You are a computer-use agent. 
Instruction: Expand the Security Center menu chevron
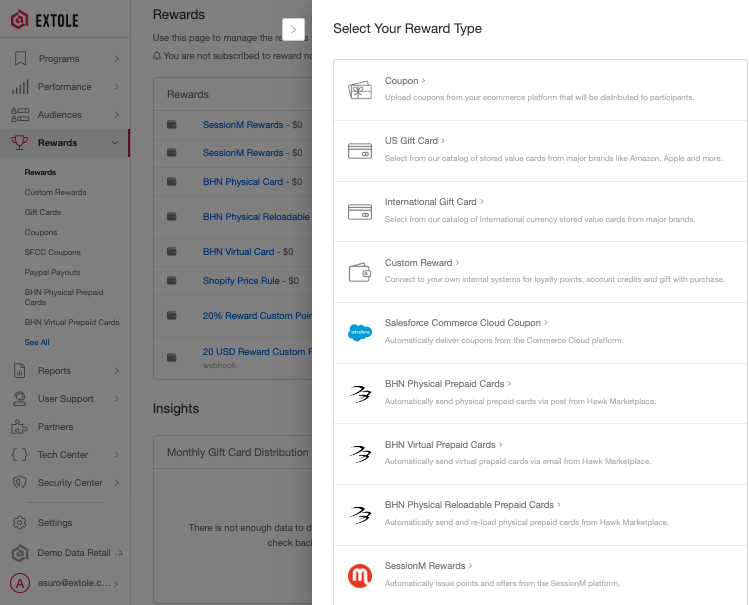point(117,482)
